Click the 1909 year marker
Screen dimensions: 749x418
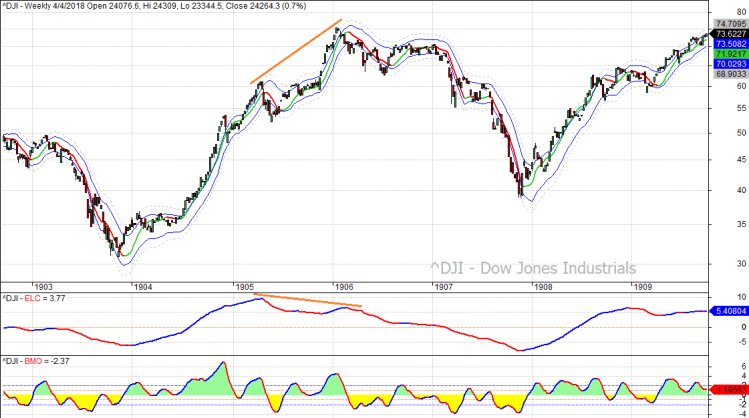point(645,286)
